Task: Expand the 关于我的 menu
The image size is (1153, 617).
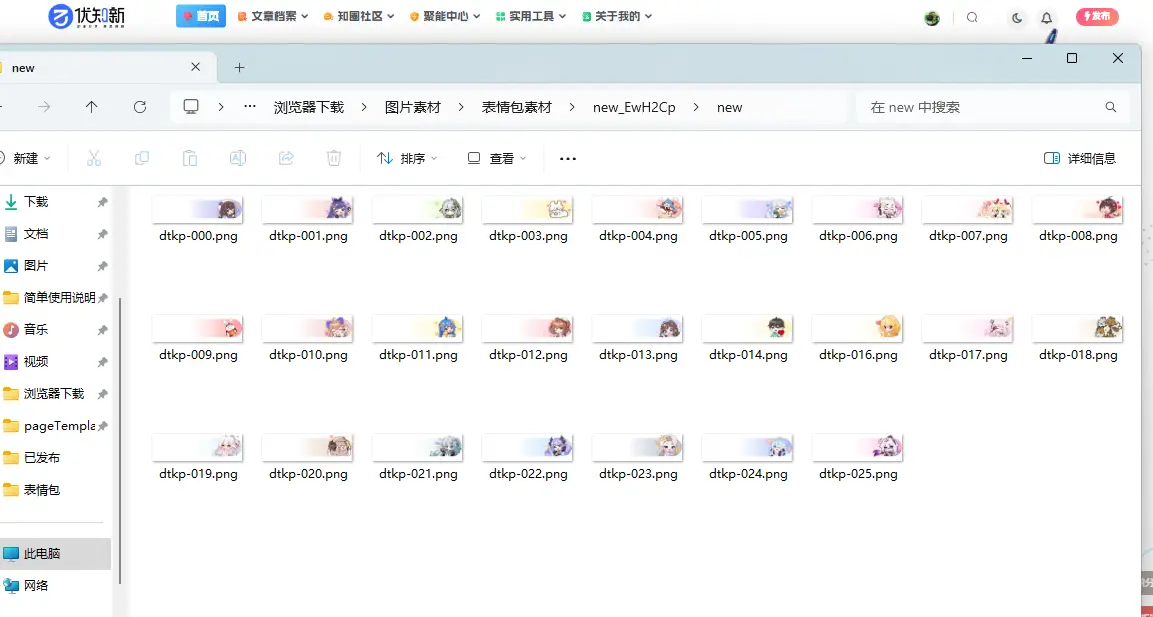Action: (x=617, y=16)
